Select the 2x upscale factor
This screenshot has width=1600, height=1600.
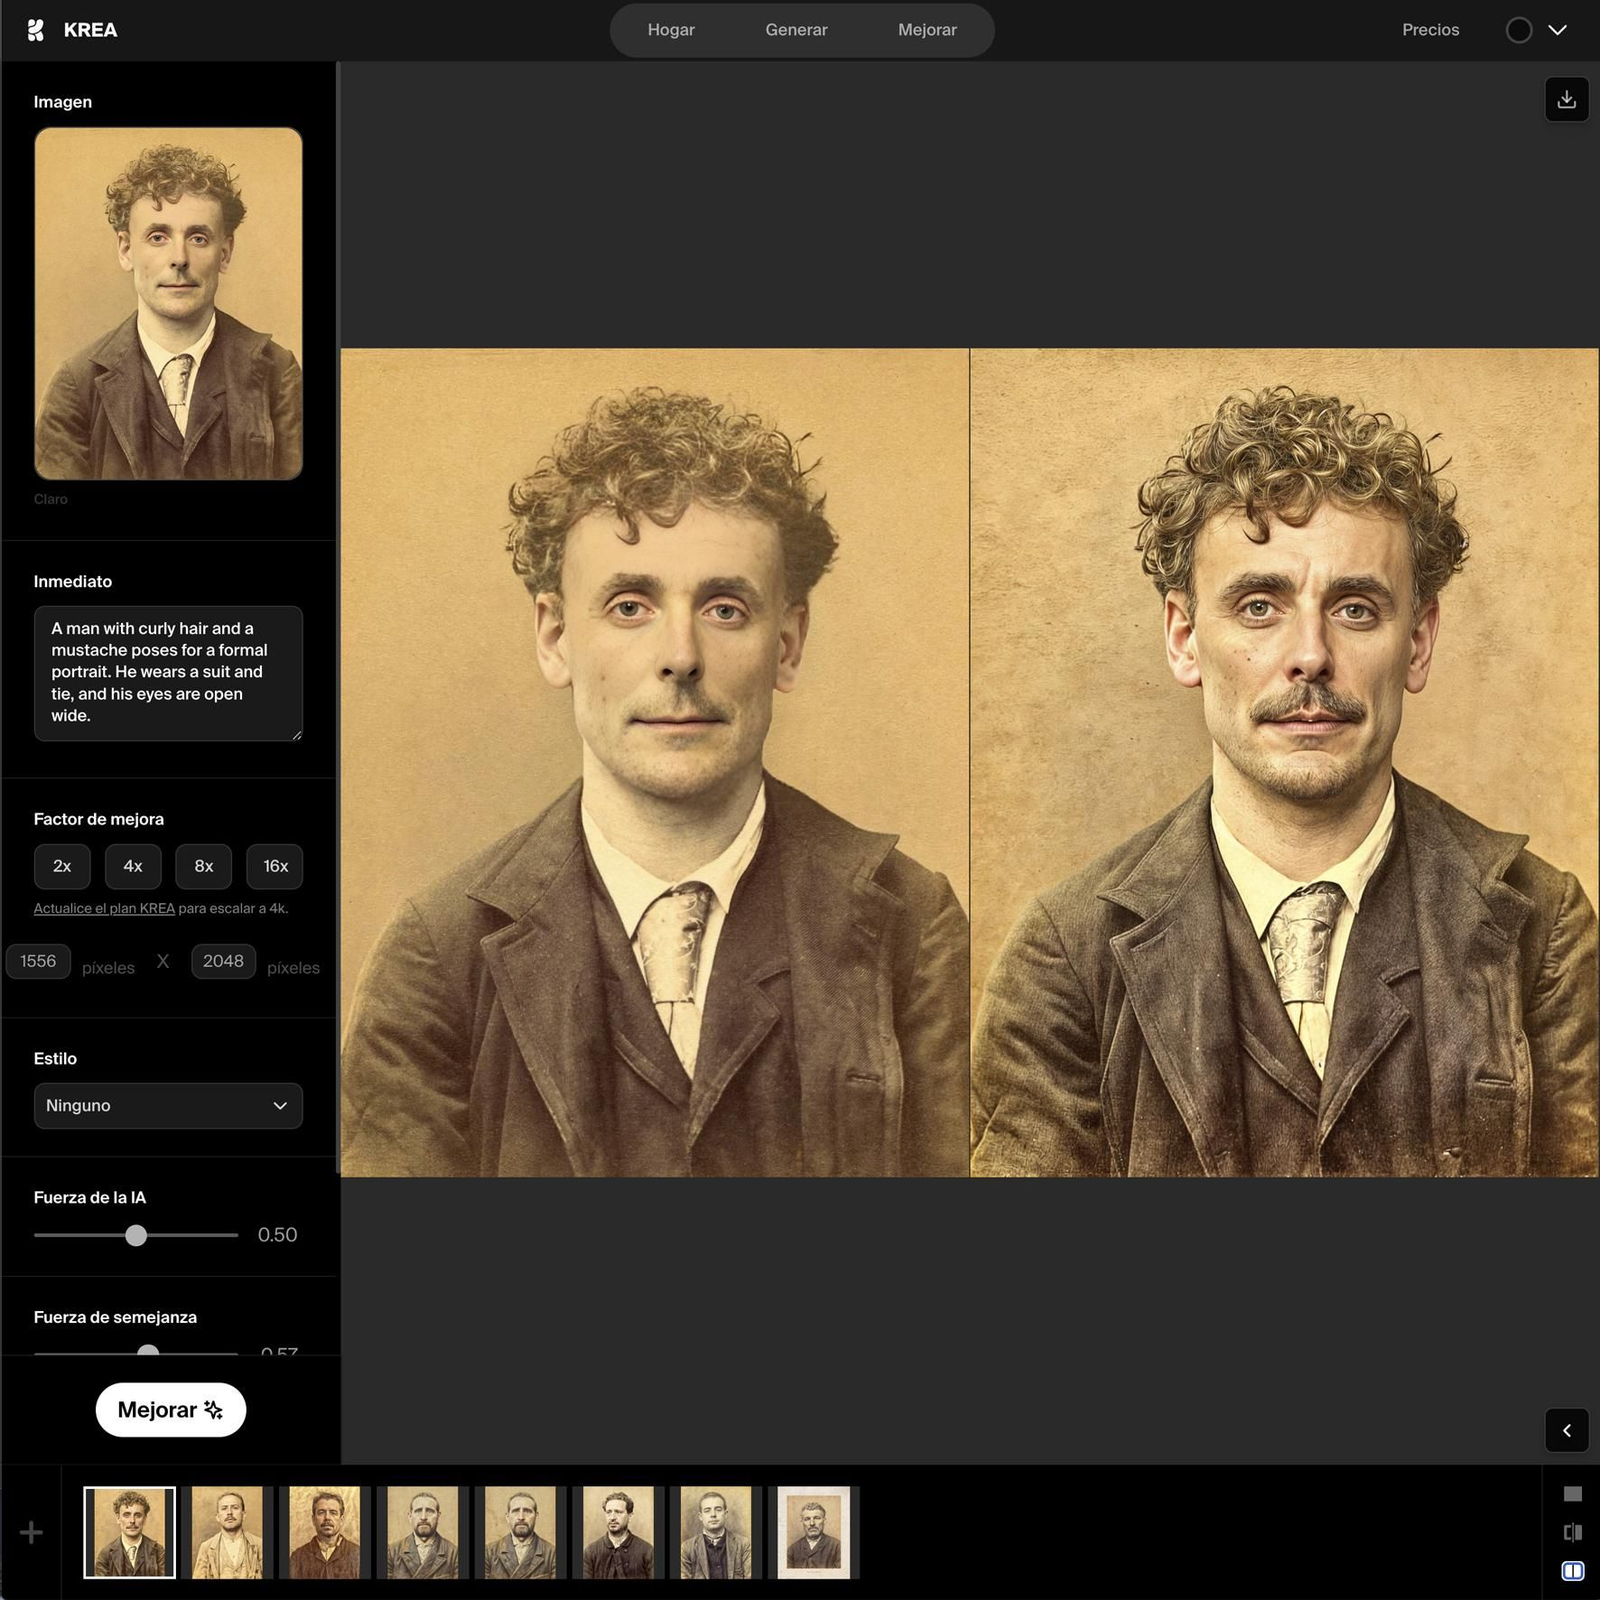pos(62,866)
